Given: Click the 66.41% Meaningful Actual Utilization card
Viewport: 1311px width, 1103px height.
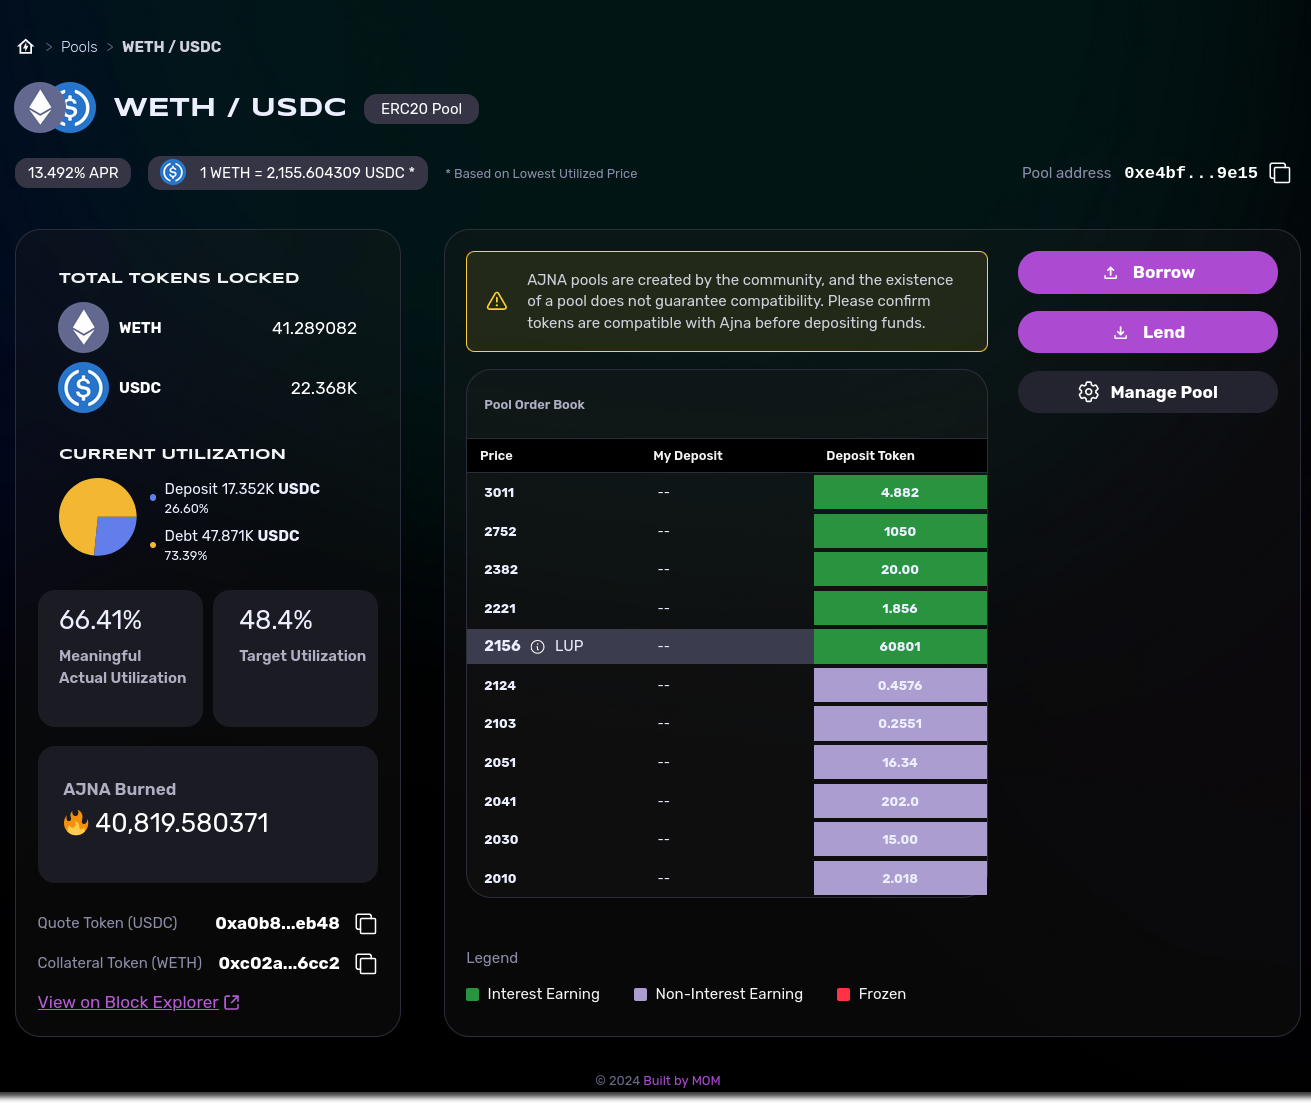Looking at the screenshot, I should [120, 658].
